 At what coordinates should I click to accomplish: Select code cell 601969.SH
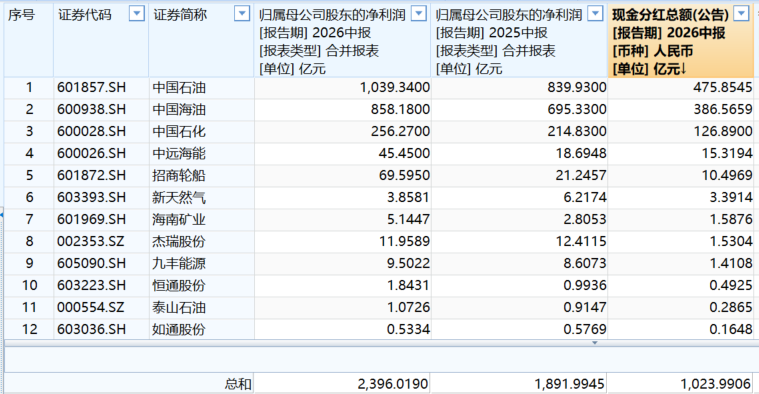pos(91,219)
